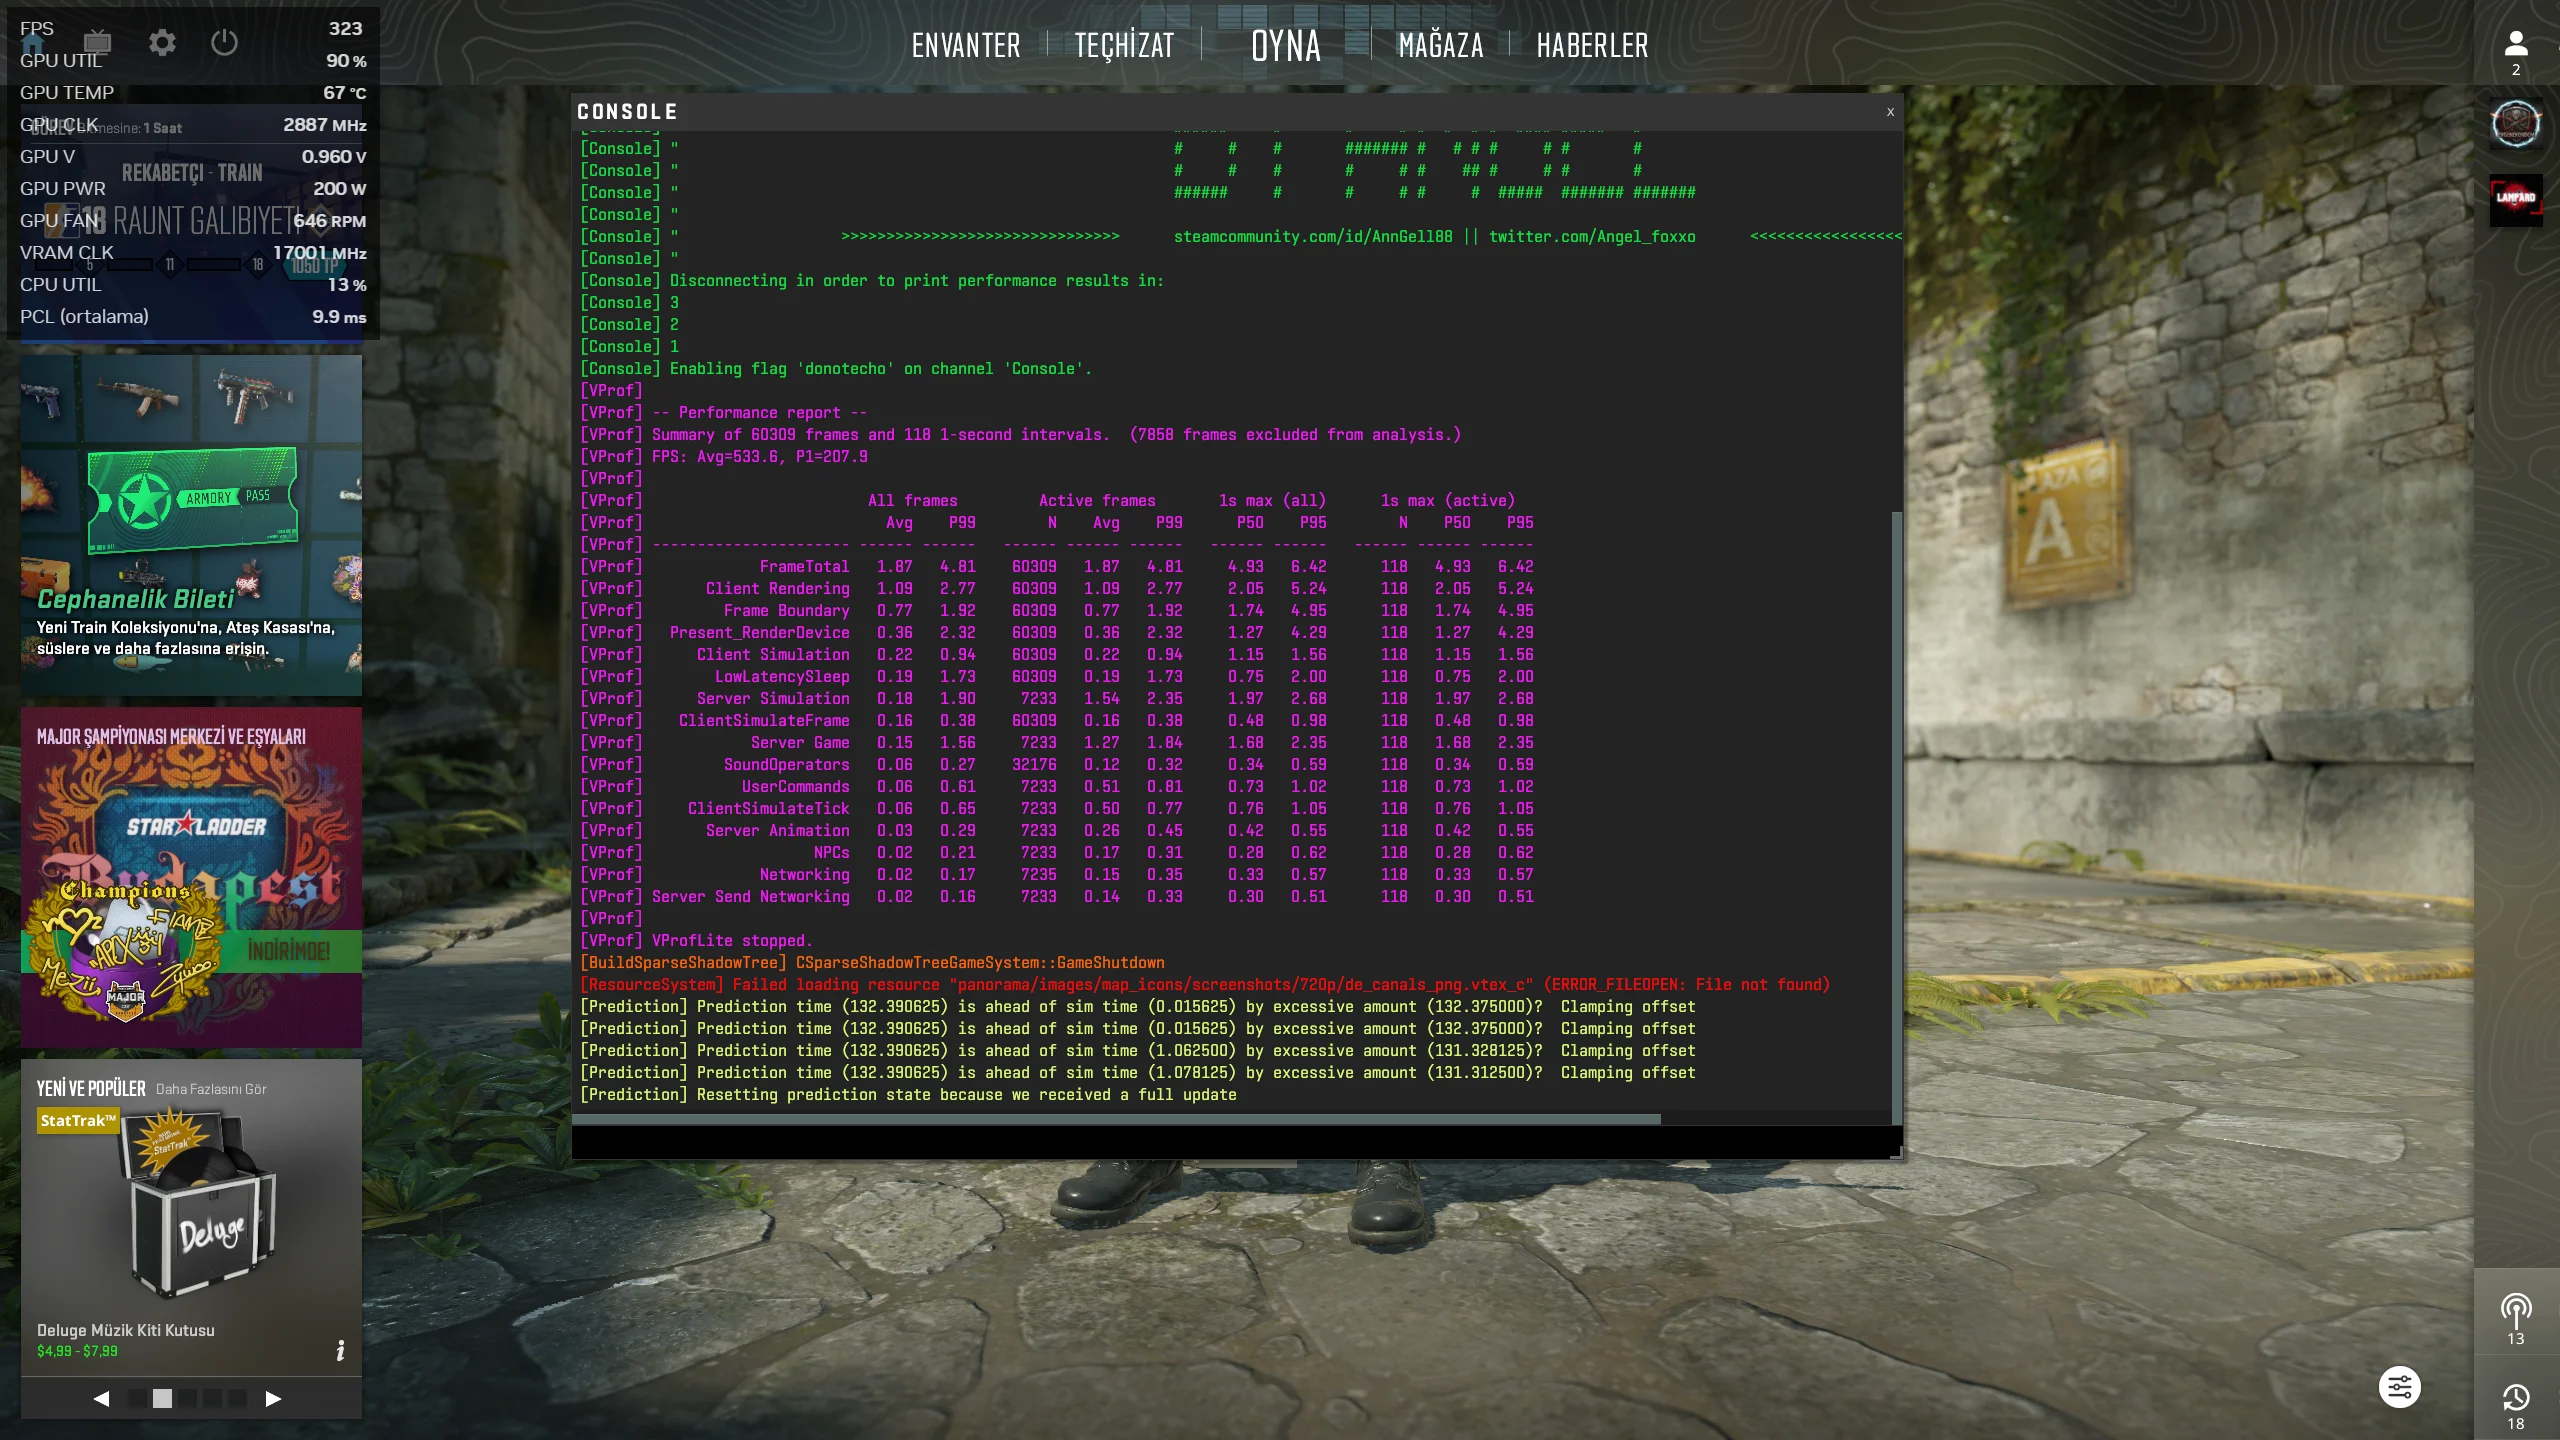Switch to the ENVANTER tab
Image resolution: width=2560 pixels, height=1440 pixels.
[966, 44]
